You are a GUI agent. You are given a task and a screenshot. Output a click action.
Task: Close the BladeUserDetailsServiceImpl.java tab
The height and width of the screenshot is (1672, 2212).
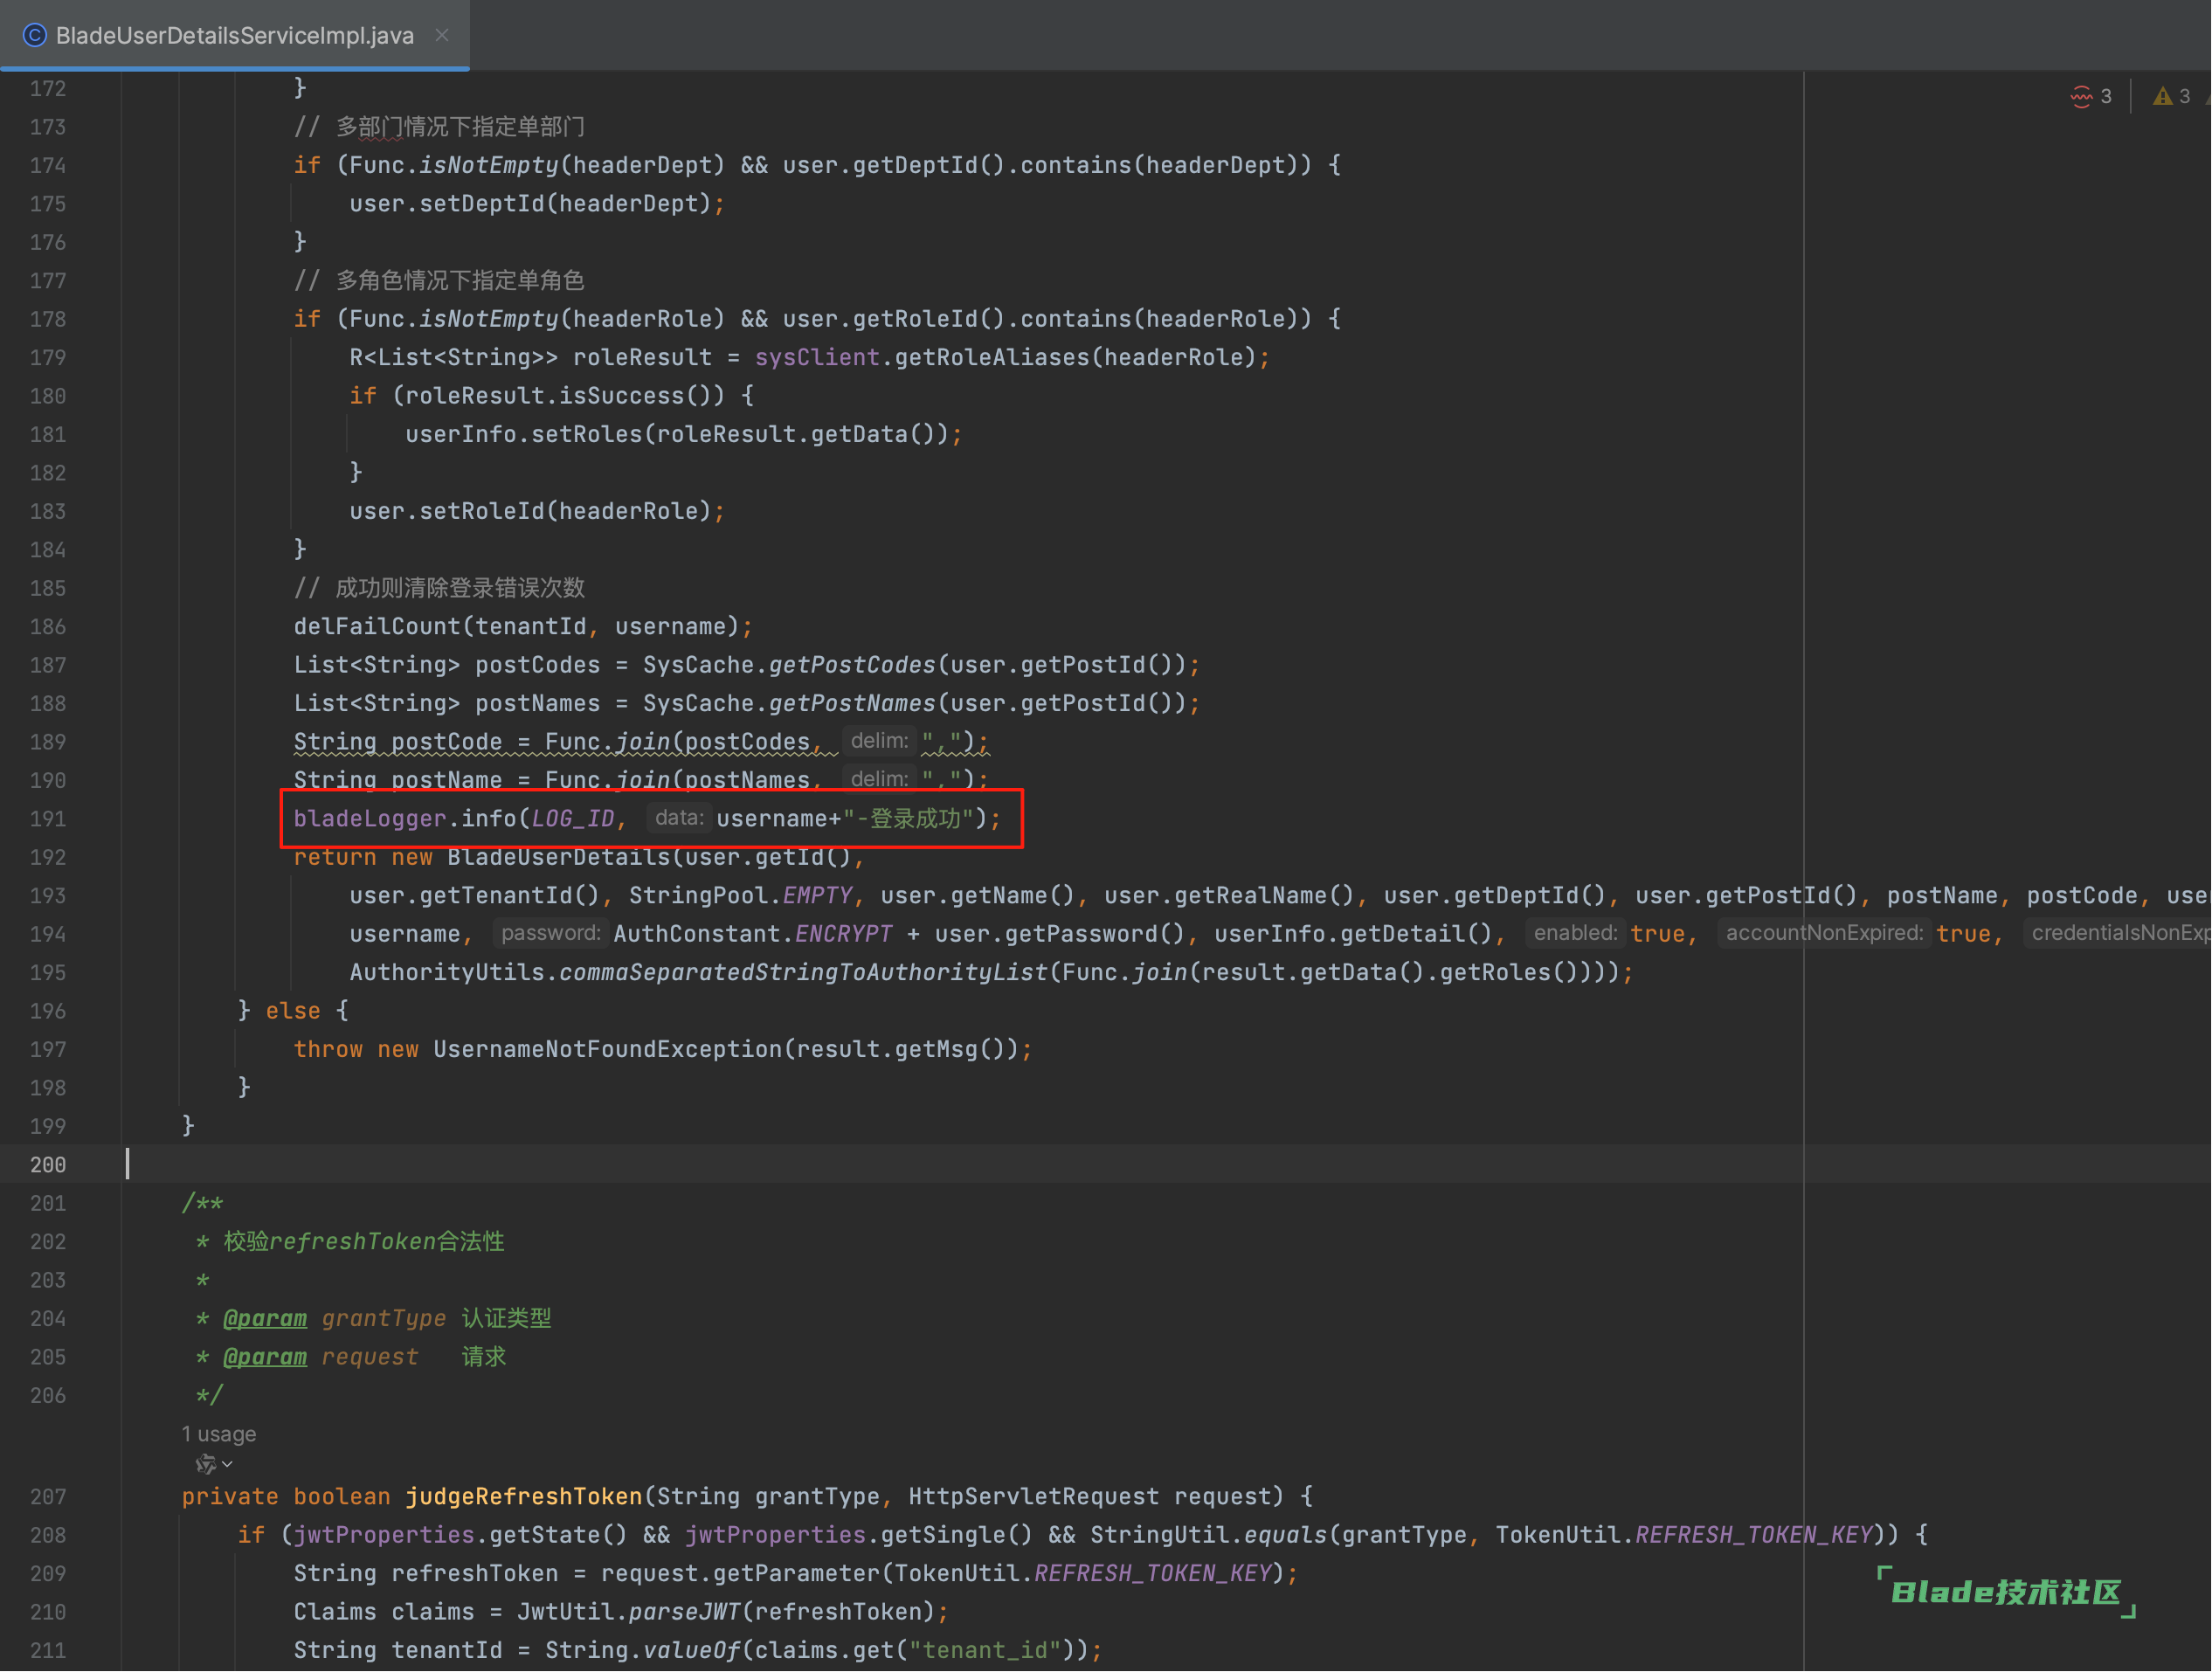[x=441, y=35]
